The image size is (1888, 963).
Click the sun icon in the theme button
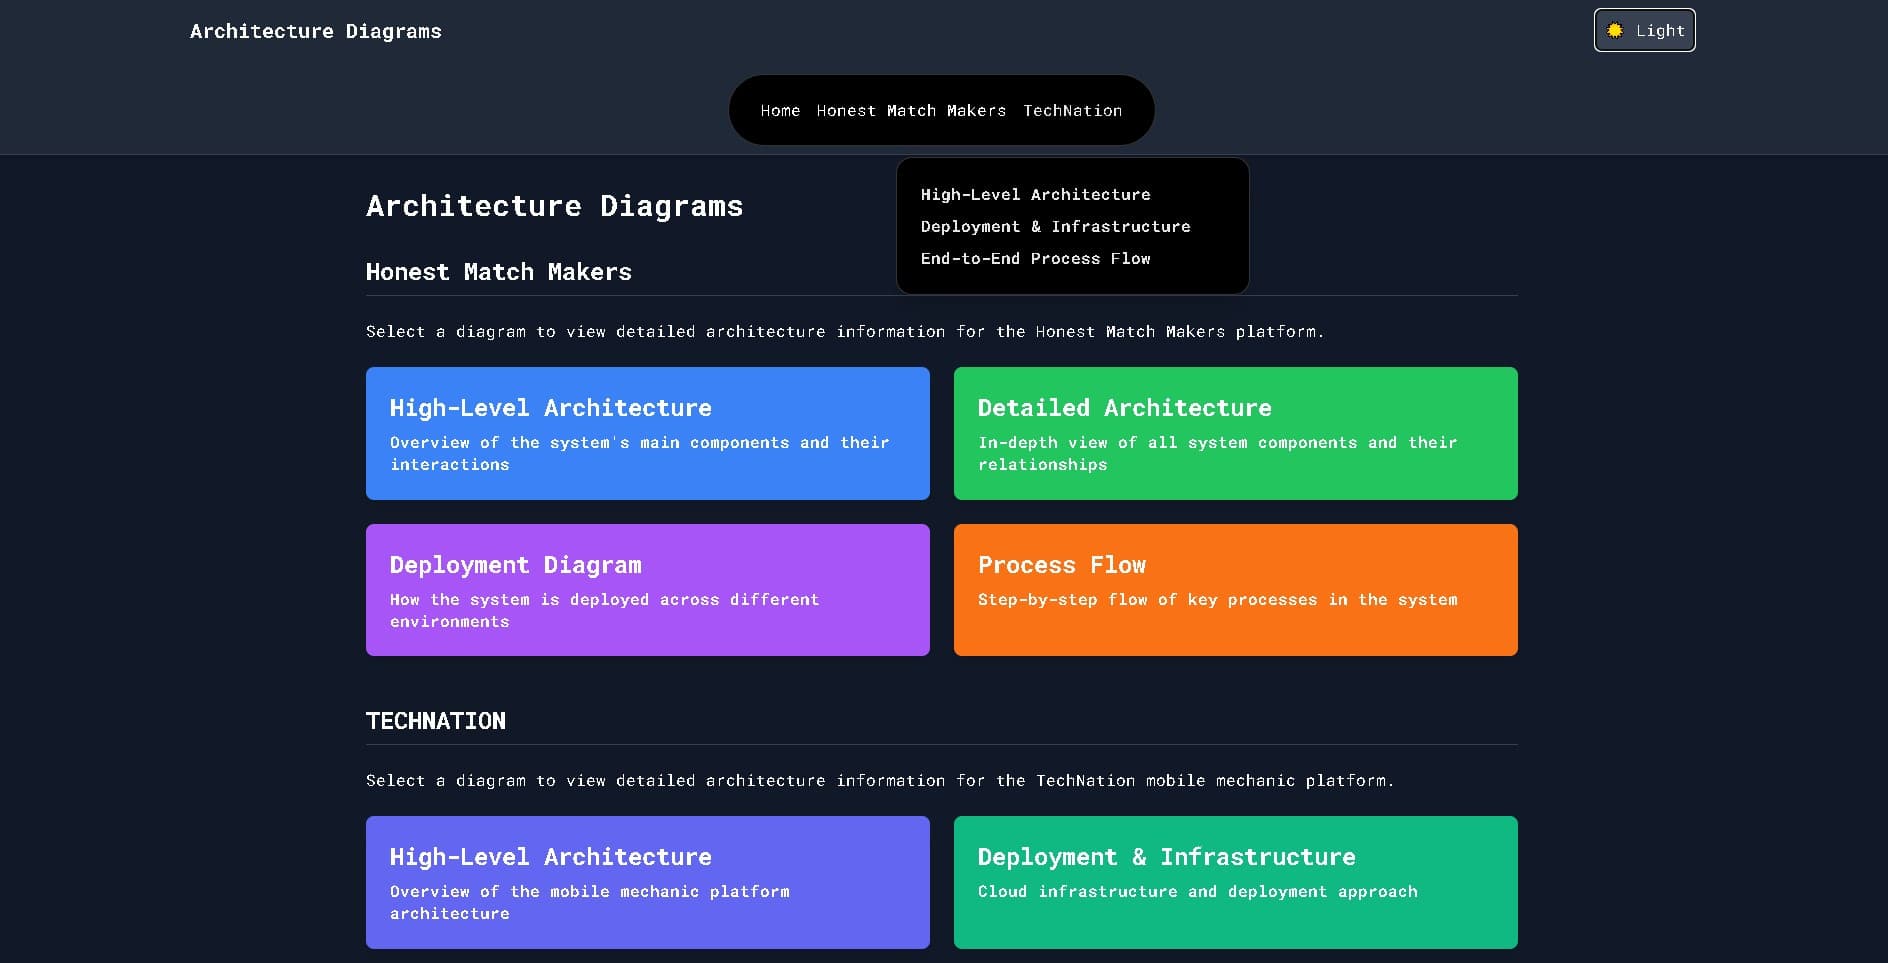tap(1615, 30)
